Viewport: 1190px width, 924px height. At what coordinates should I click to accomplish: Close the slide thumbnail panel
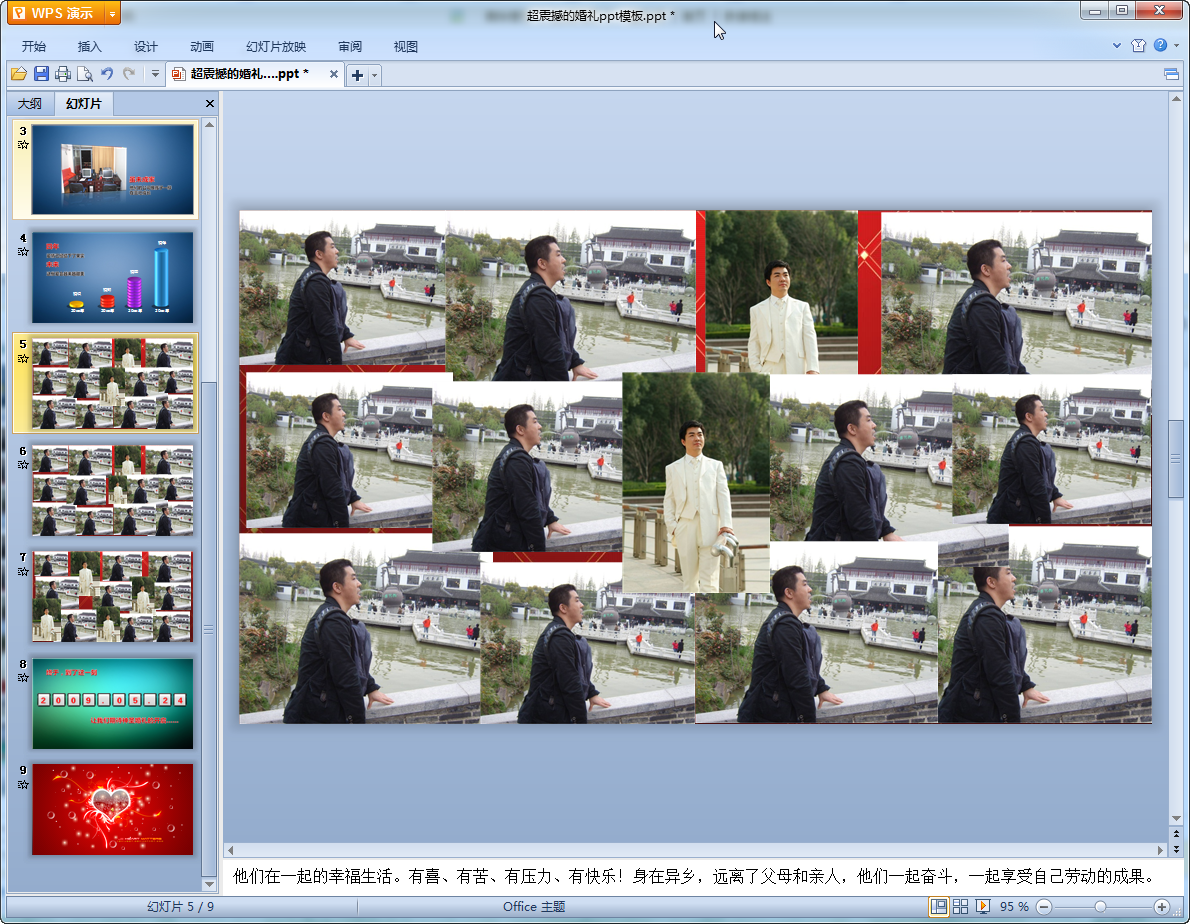pyautogui.click(x=209, y=103)
